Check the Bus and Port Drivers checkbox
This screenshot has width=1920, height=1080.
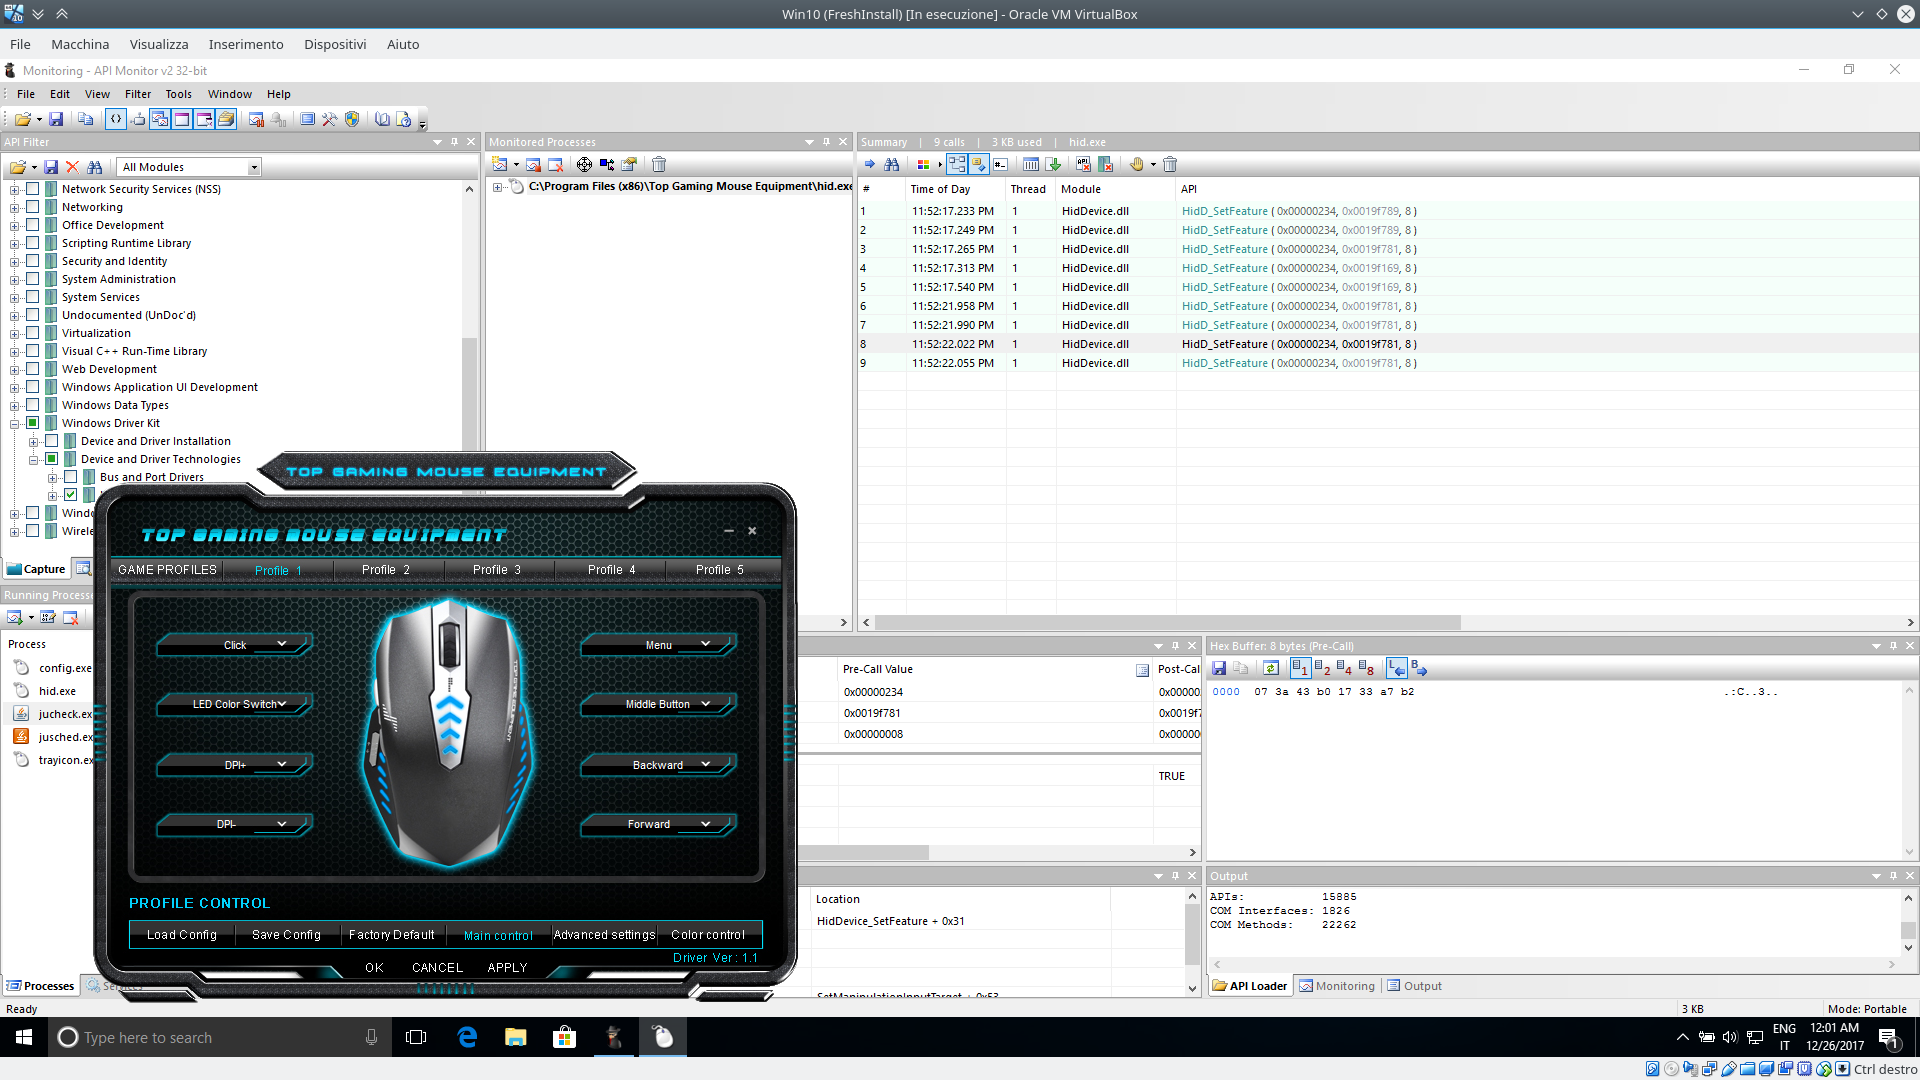tap(71, 477)
